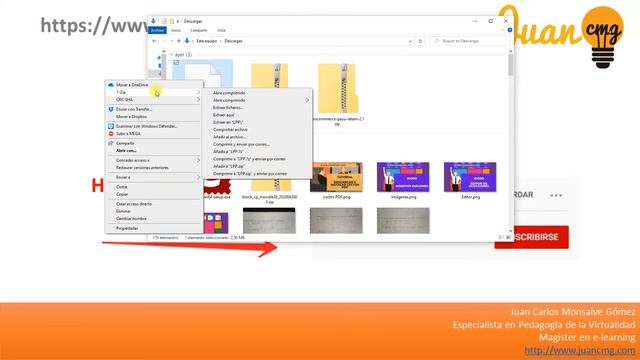The width and height of the screenshot is (640, 360).
Task: Choose Mover a OneDrive cloud icon entry
Action: tap(111, 85)
